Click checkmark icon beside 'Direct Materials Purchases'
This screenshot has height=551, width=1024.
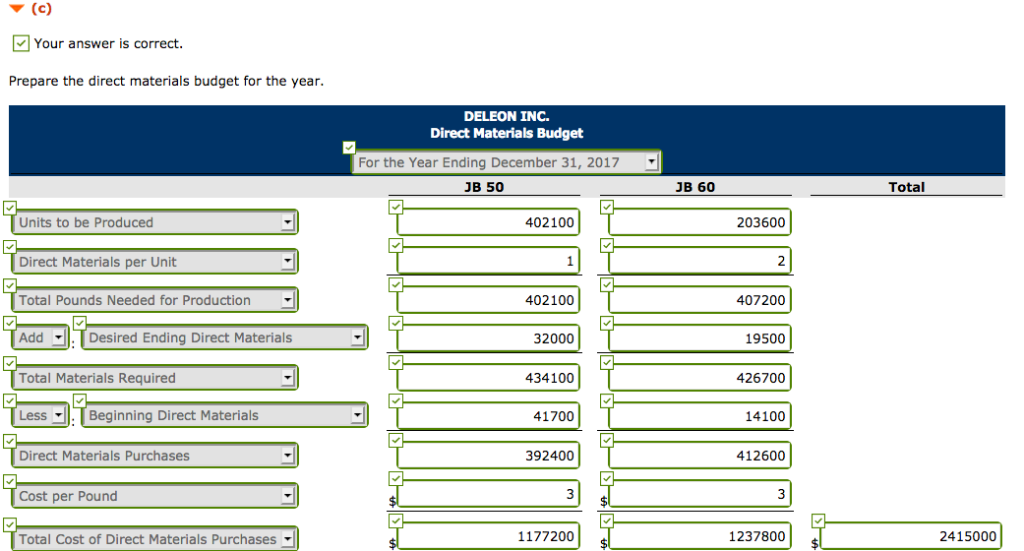(x=10, y=441)
